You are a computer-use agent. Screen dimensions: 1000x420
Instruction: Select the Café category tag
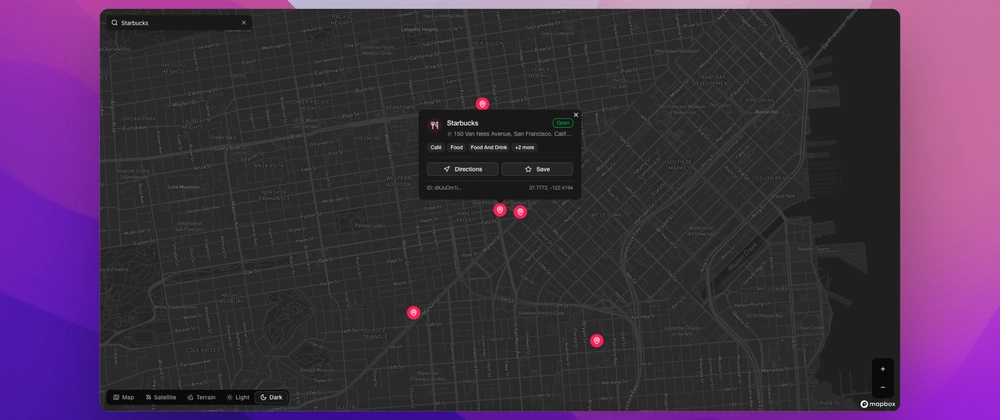(x=436, y=148)
